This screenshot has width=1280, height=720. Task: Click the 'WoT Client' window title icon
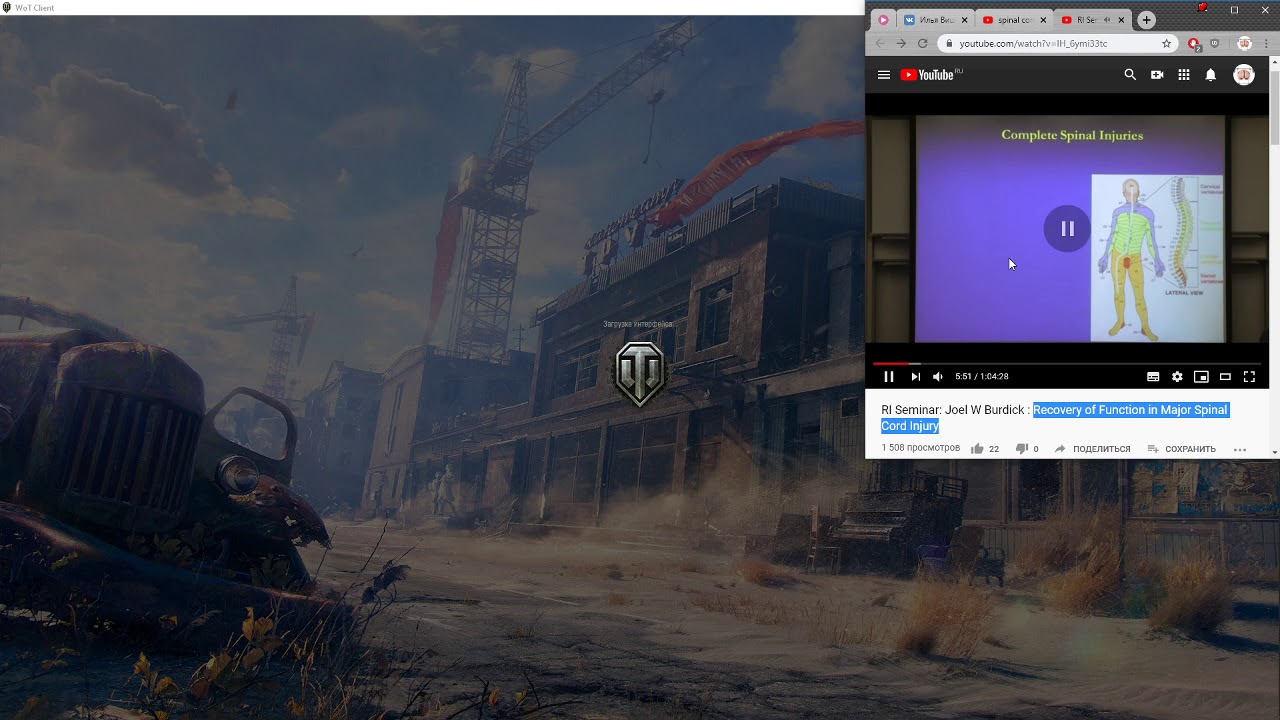click(7, 7)
